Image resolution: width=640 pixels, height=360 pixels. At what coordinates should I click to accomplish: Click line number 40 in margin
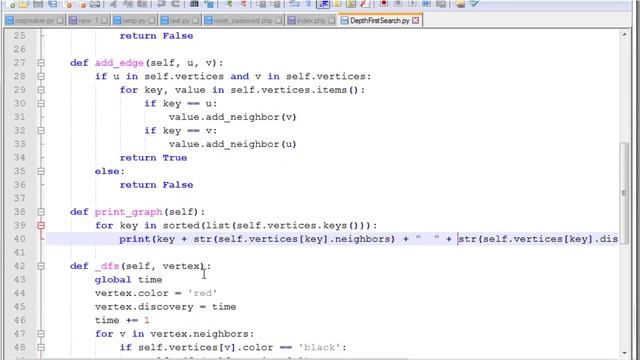coord(20,239)
